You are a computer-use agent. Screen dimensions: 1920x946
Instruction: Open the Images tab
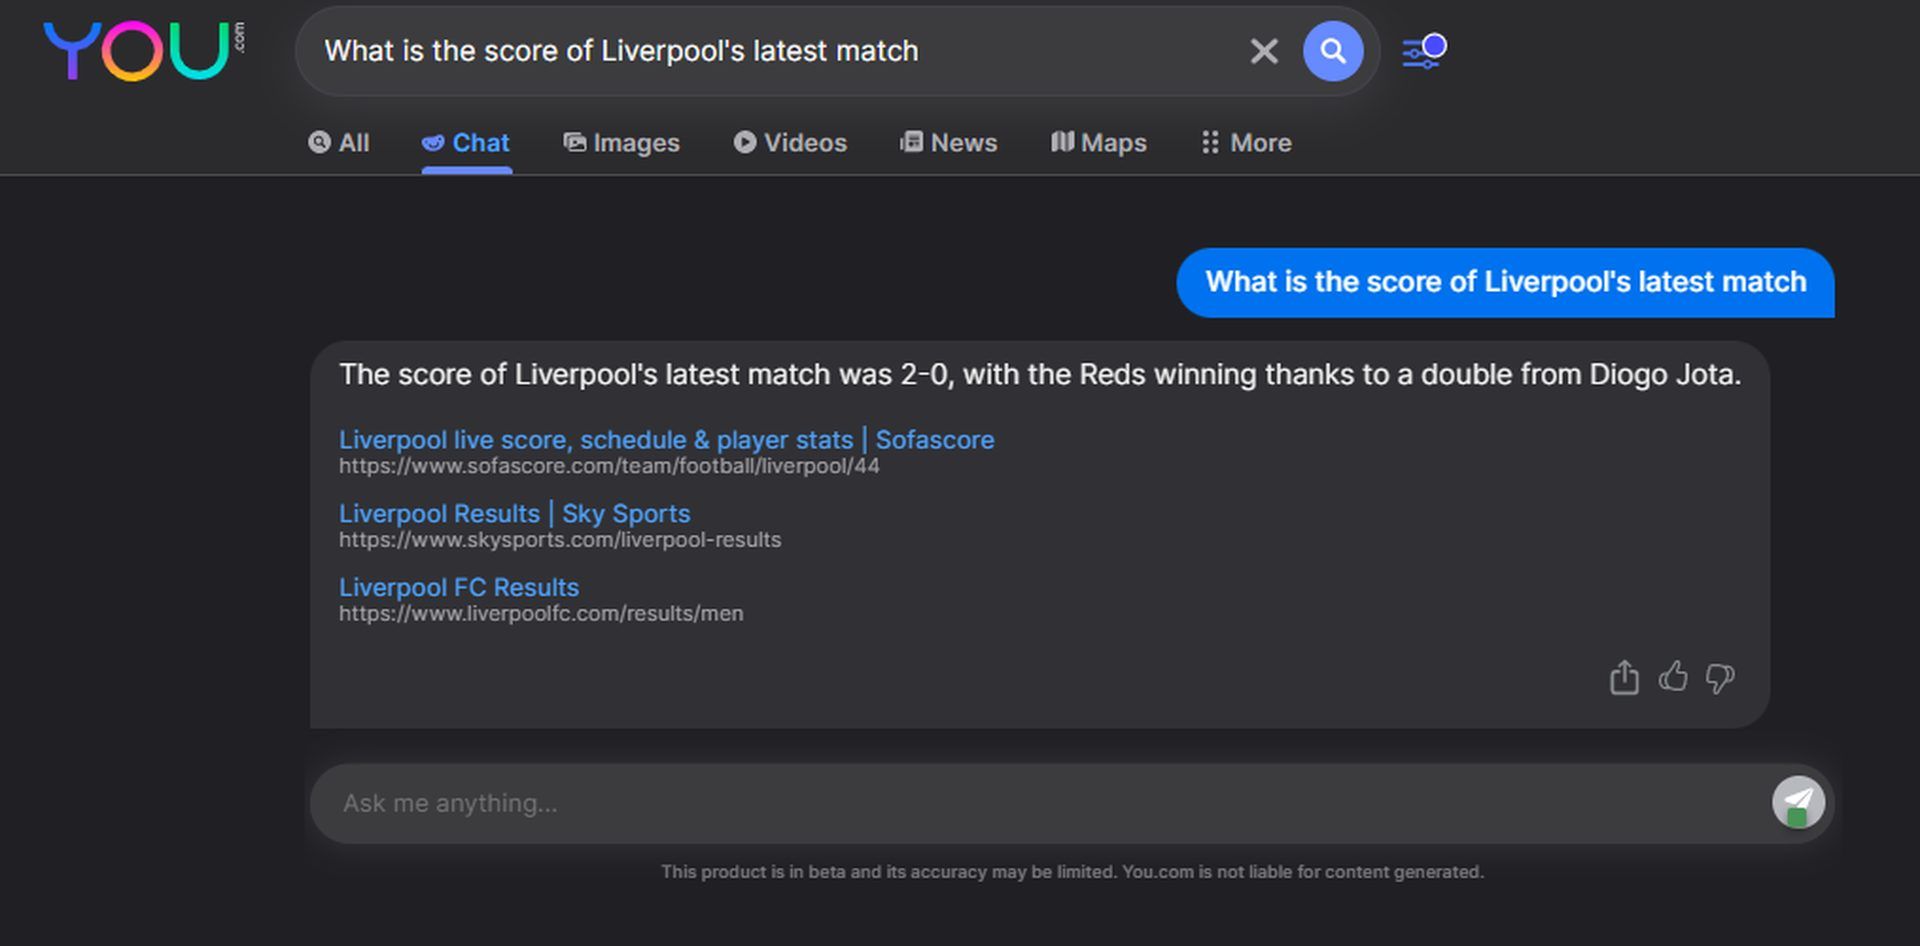click(621, 143)
